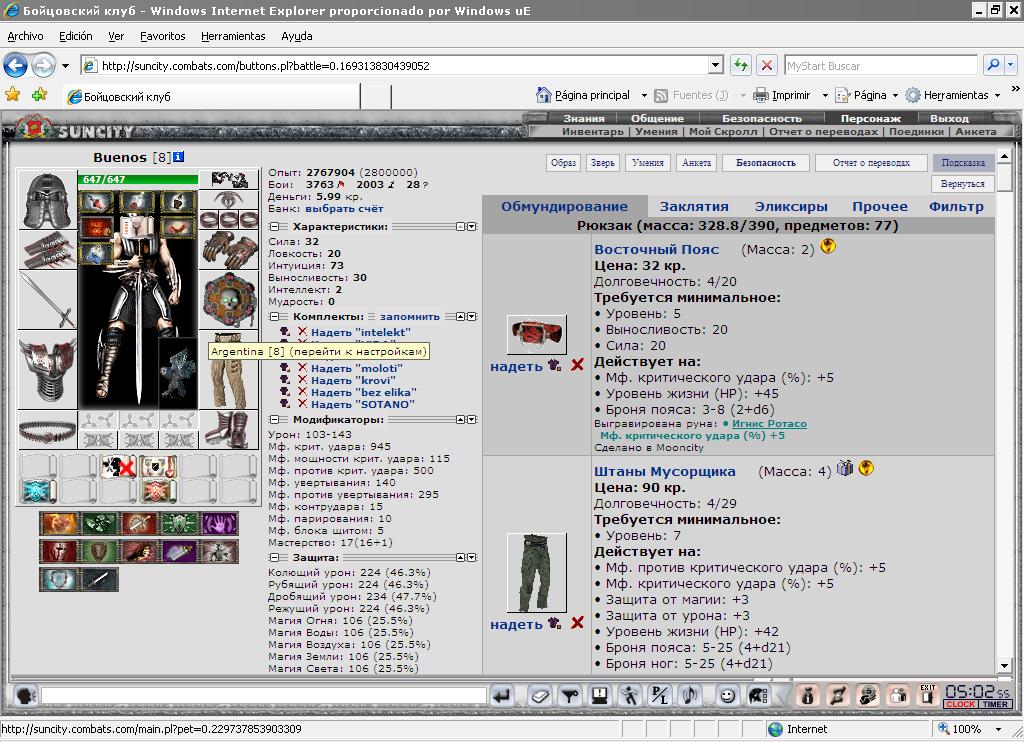Click the chat message input field
Screen dimensions: 1024x742
264,696
